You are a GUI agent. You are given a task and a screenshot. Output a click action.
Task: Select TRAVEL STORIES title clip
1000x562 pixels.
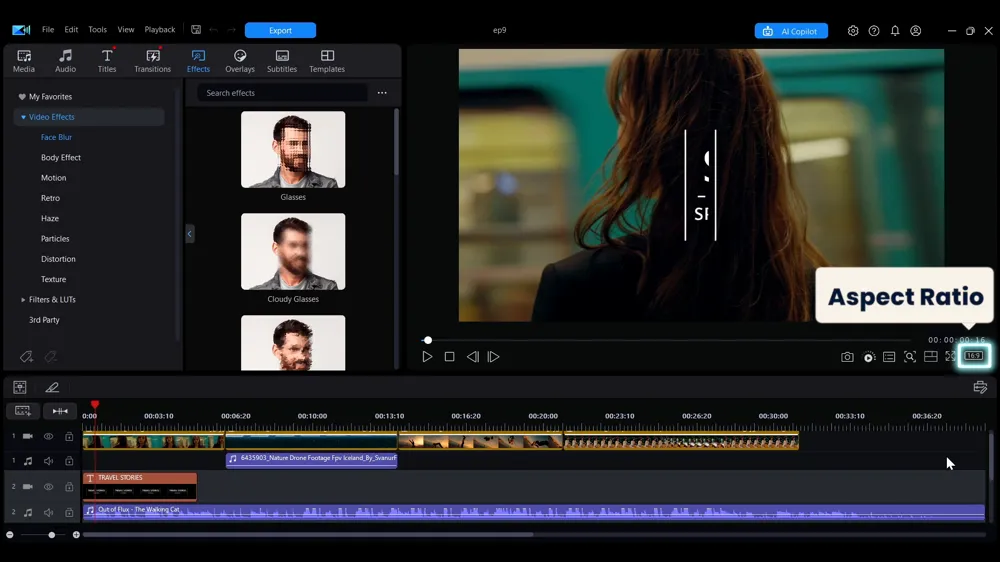pyautogui.click(x=140, y=486)
